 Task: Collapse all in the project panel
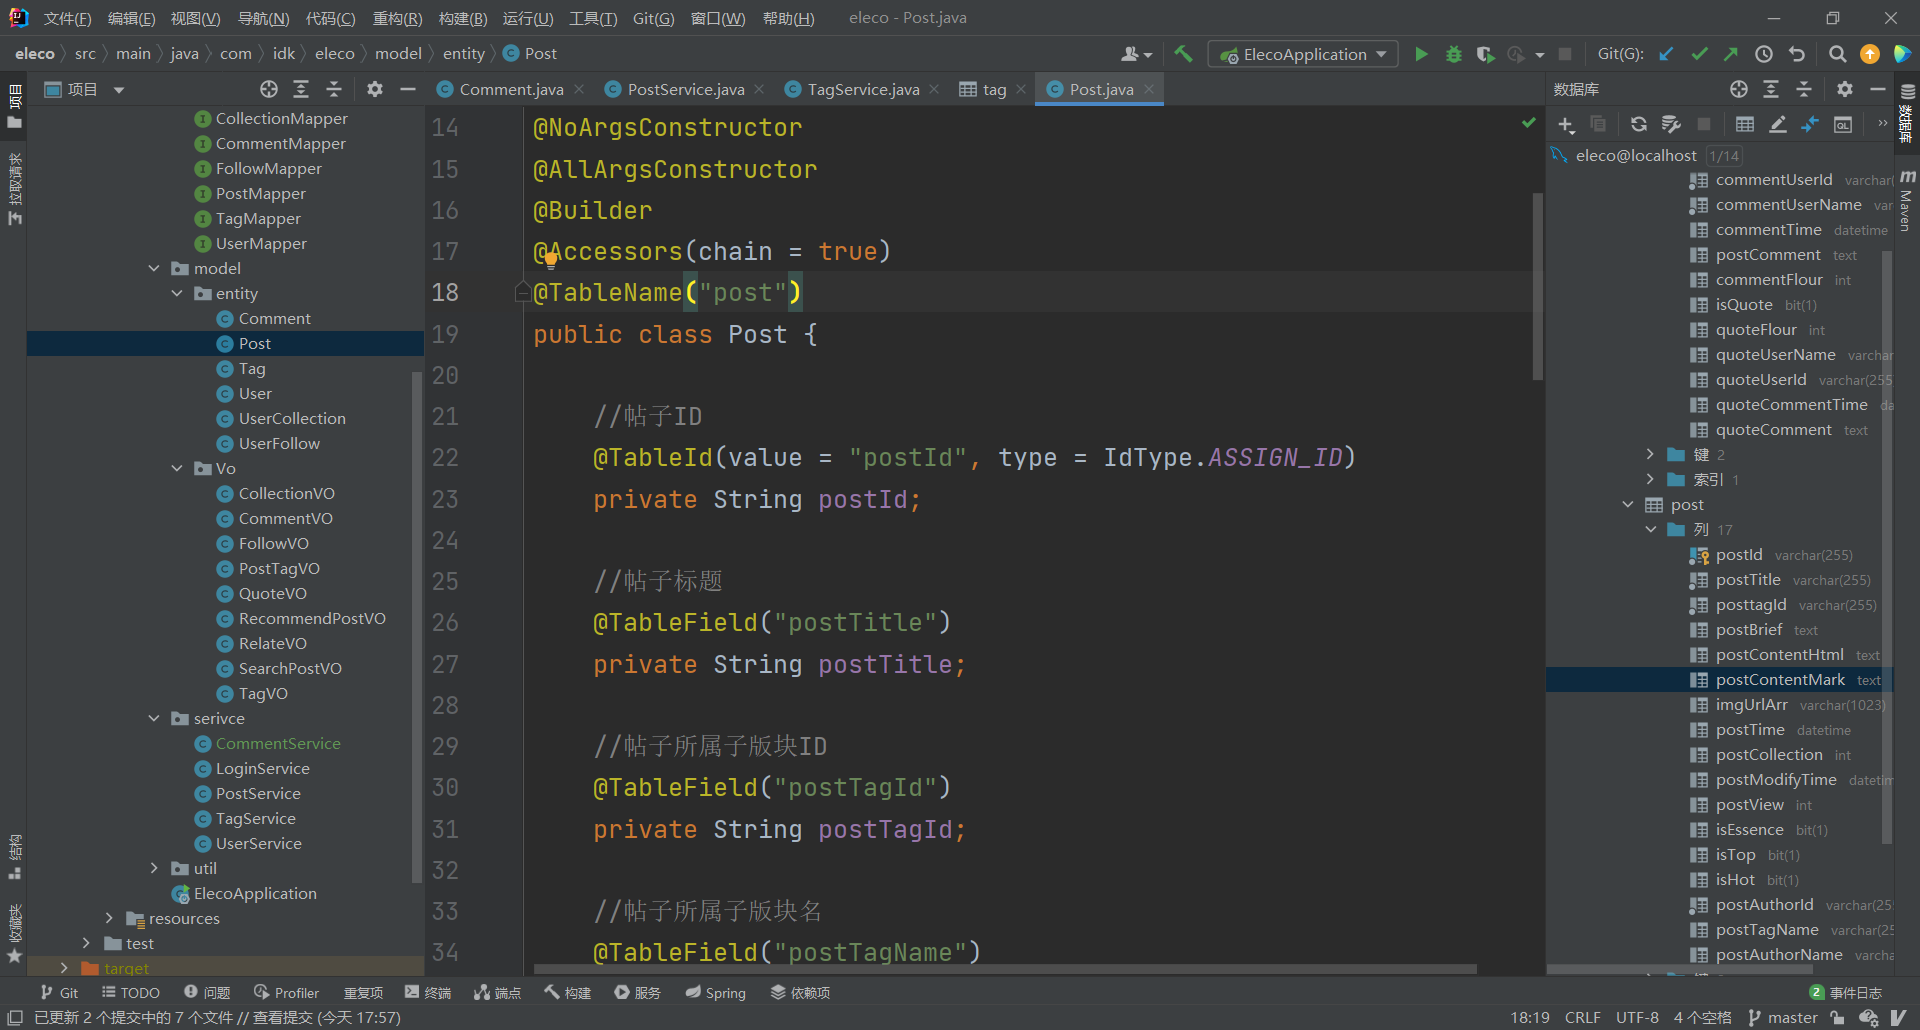pos(334,89)
